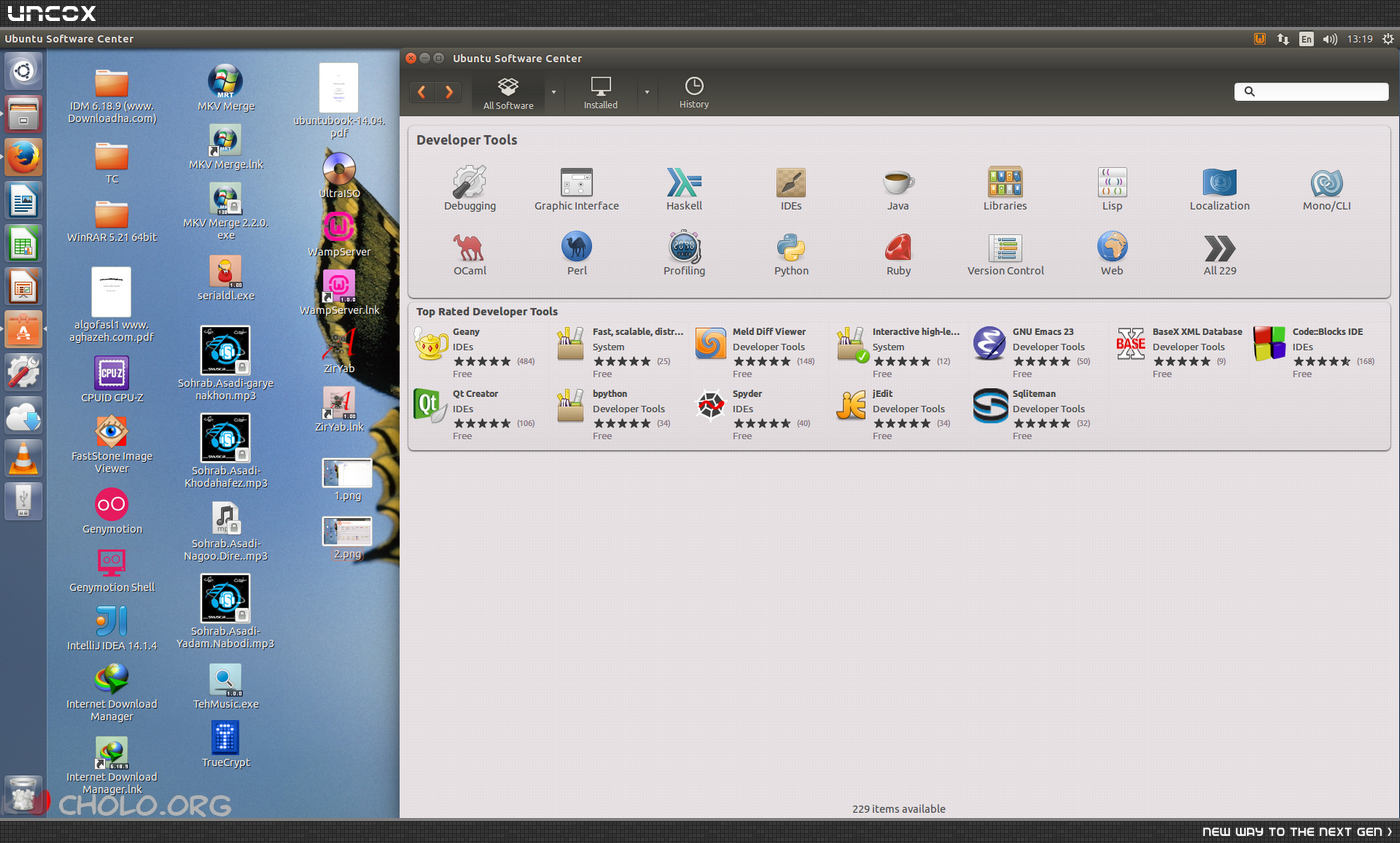The image size is (1400, 843).
Task: Open the History view
Action: tap(694, 93)
